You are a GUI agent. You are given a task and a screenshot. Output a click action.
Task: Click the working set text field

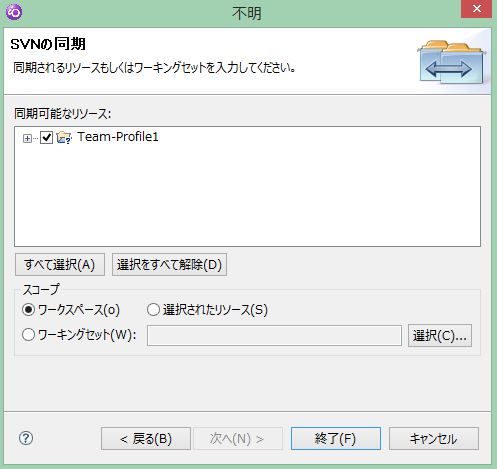click(x=274, y=336)
